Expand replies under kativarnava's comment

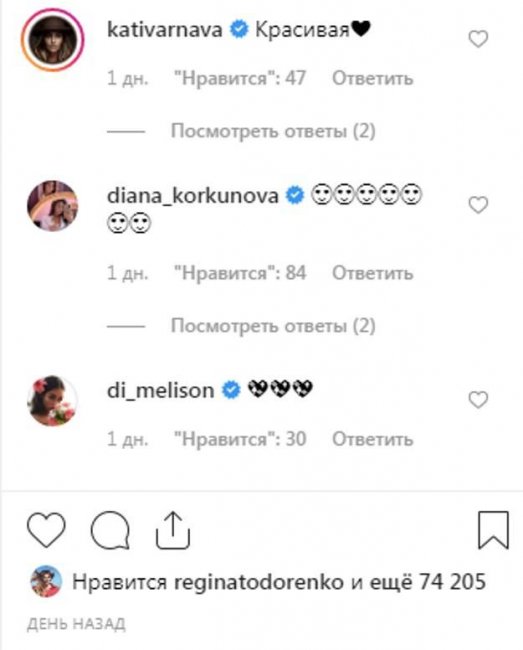click(273, 131)
